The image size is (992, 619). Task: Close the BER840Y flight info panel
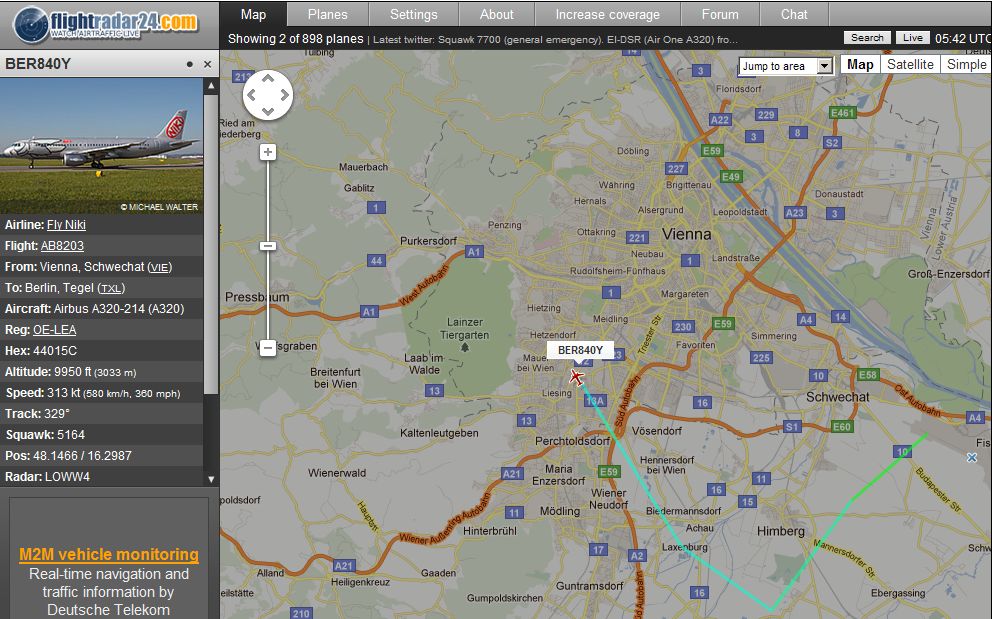[x=207, y=64]
